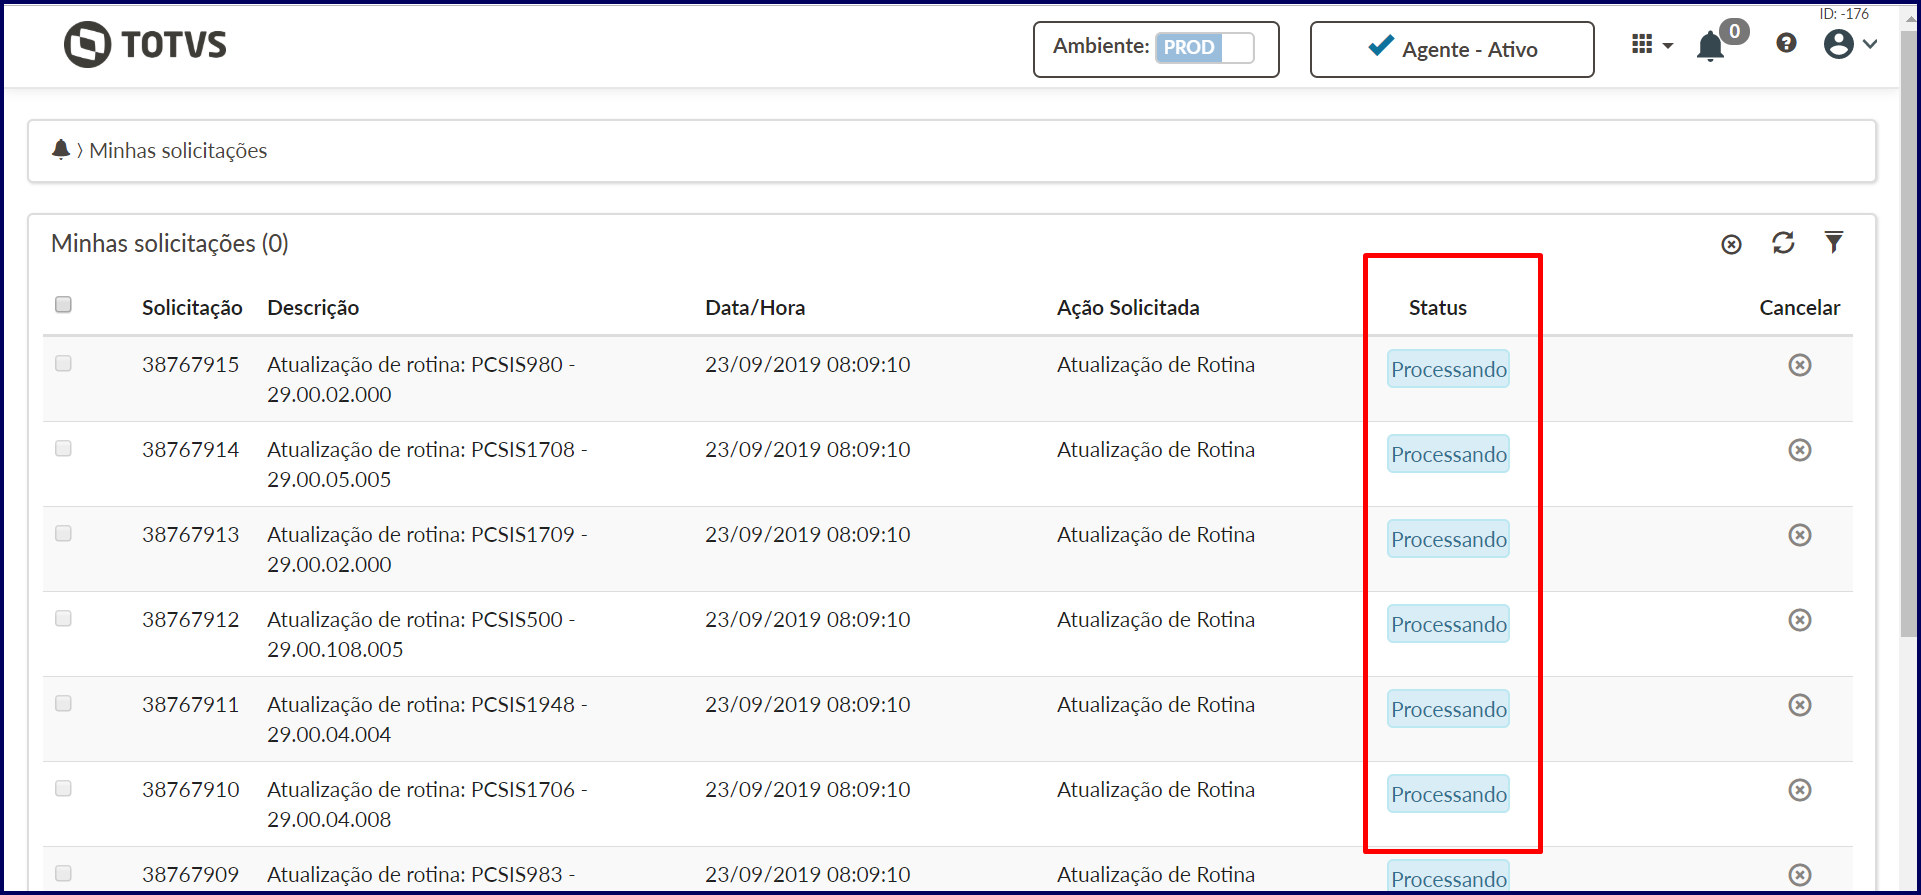Cancel request 38767911

coord(1800,705)
